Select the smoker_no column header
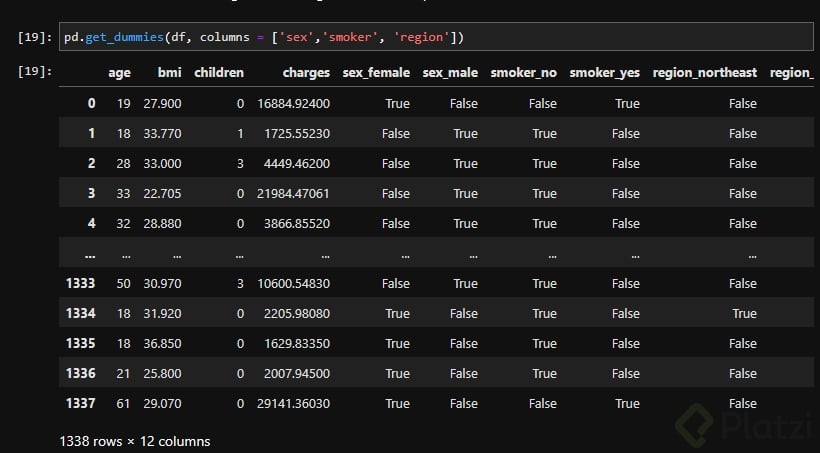Image resolution: width=820 pixels, height=453 pixels. pos(524,73)
